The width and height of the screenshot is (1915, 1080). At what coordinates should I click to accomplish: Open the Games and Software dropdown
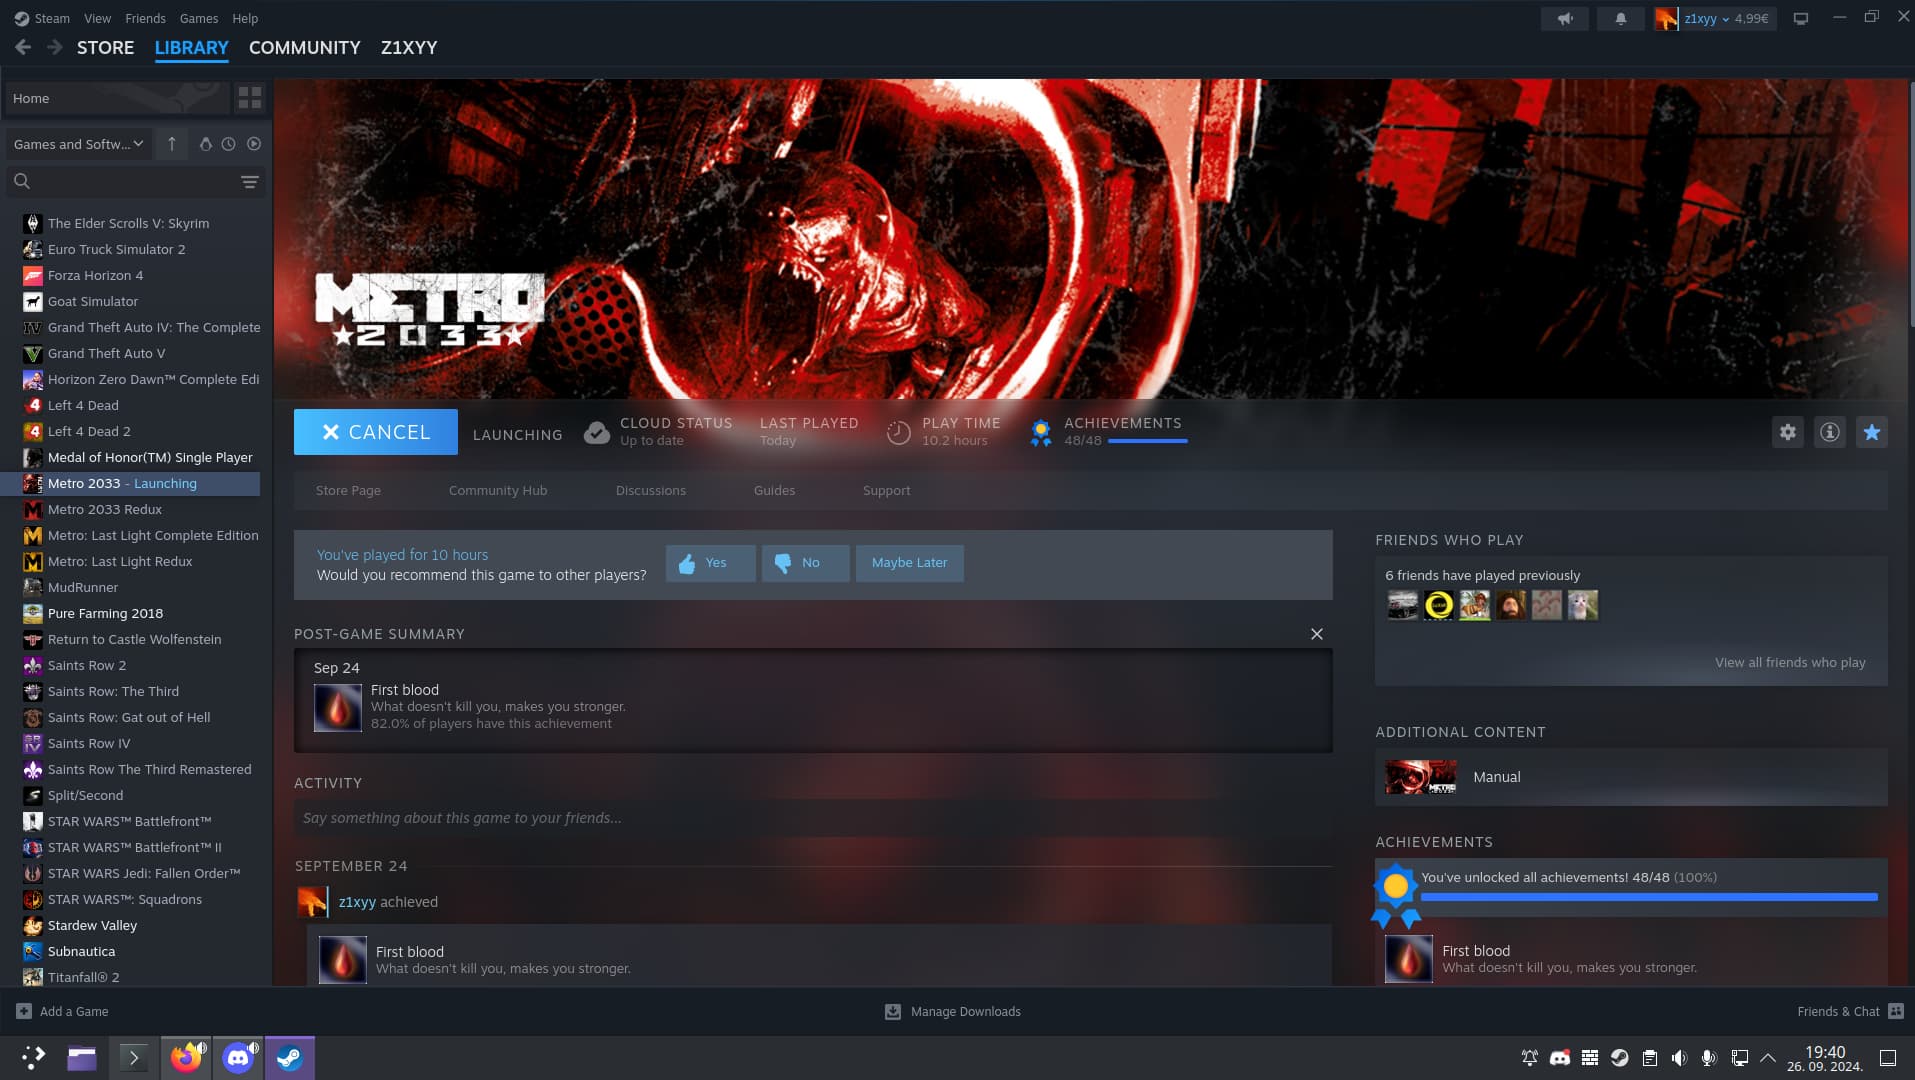pyautogui.click(x=79, y=144)
